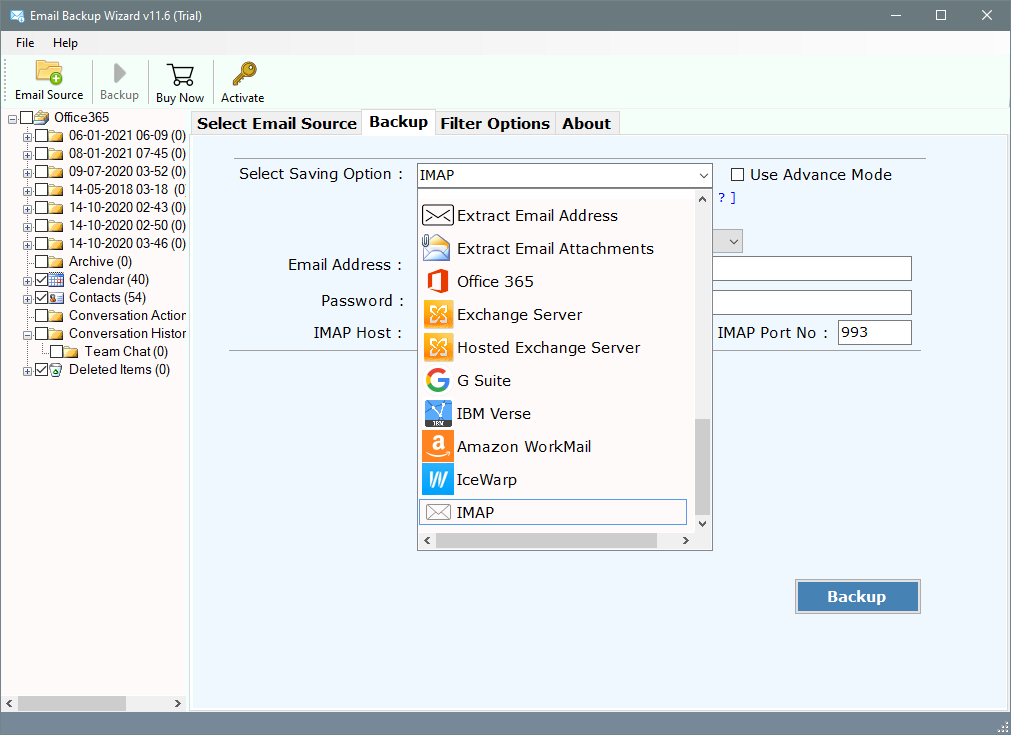Click the Archive folder icon
The height and width of the screenshot is (735, 1011).
56,262
